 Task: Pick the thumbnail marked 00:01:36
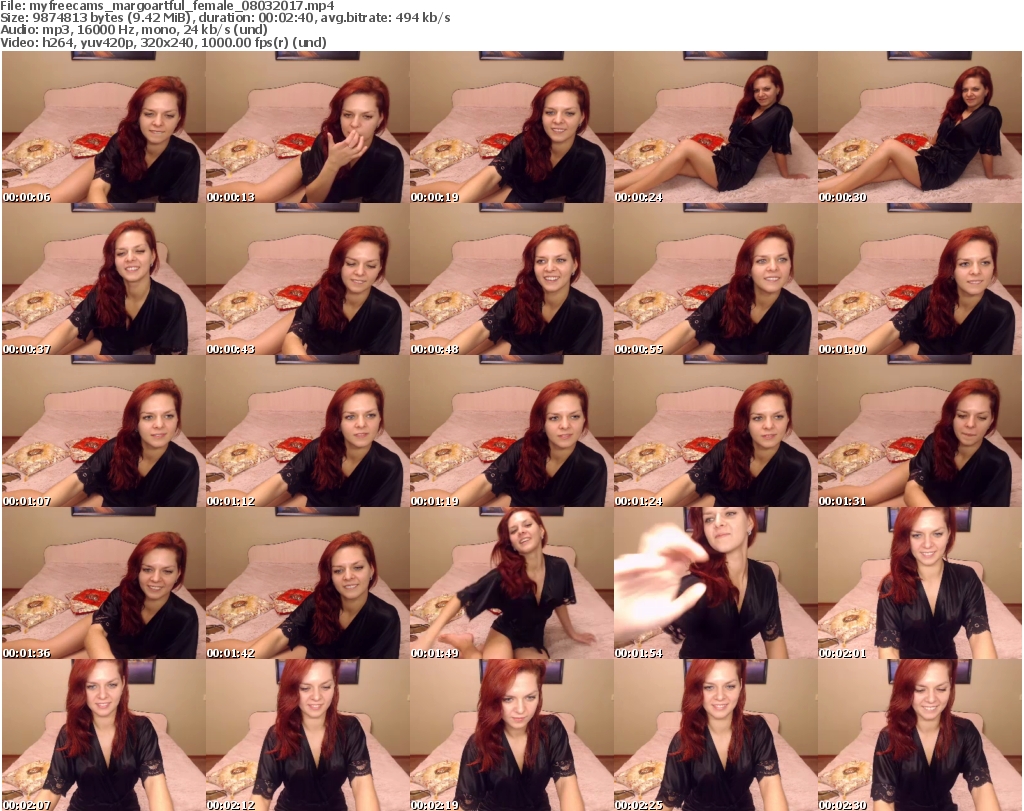104,583
